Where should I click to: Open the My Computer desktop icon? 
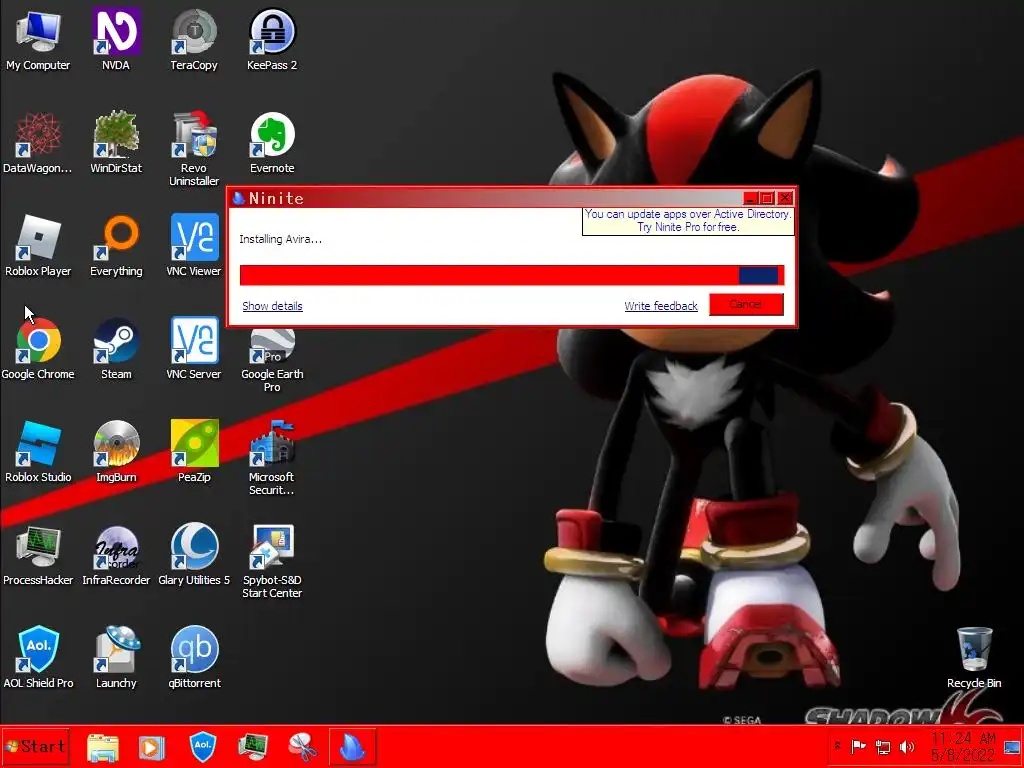pyautogui.click(x=38, y=39)
